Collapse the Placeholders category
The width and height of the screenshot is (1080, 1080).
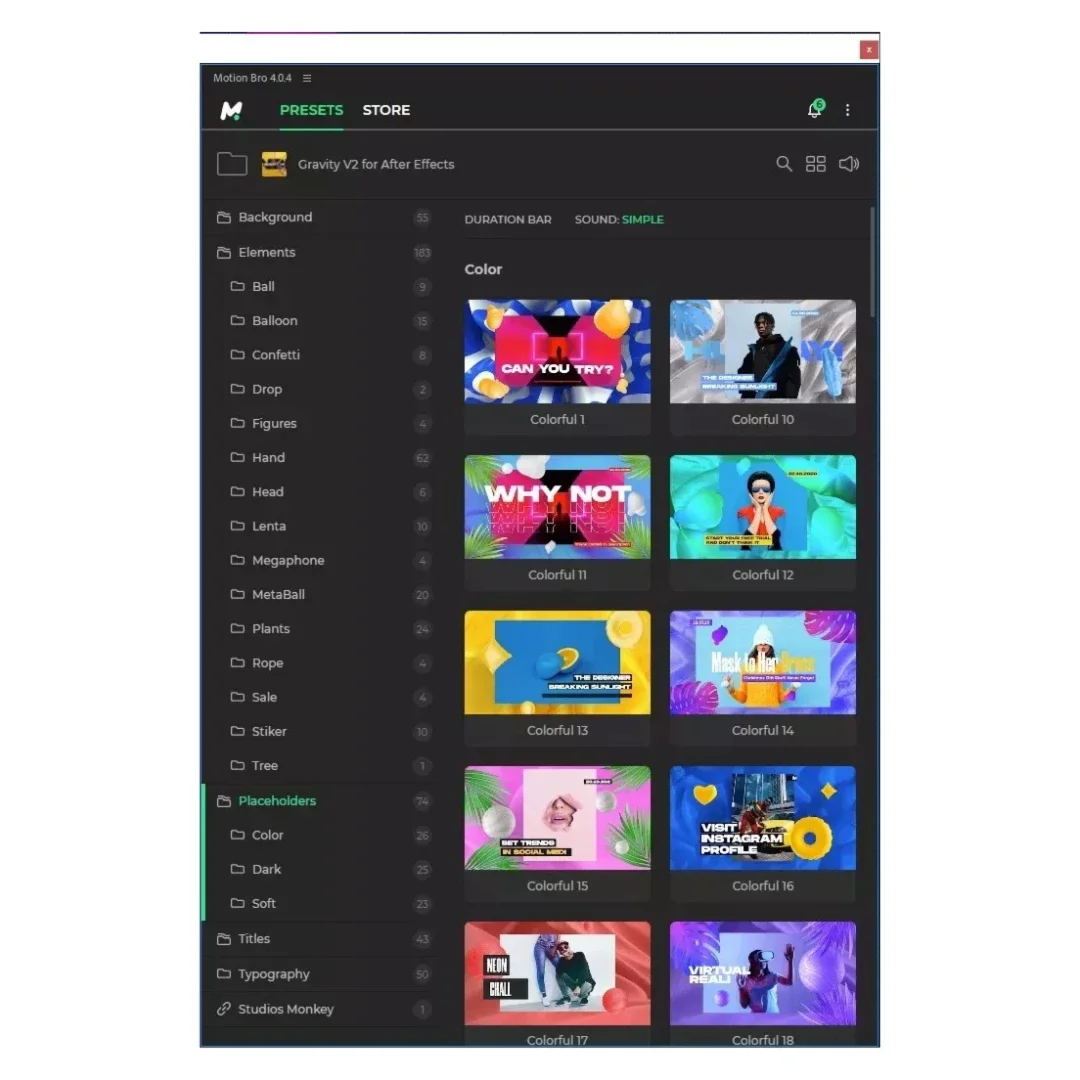(322, 801)
